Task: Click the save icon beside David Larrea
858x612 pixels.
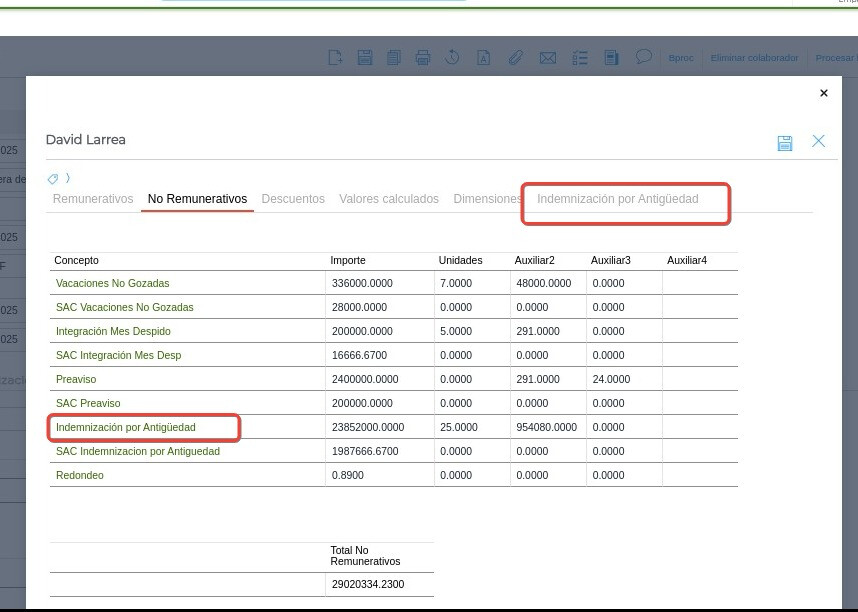Action: coord(785,143)
